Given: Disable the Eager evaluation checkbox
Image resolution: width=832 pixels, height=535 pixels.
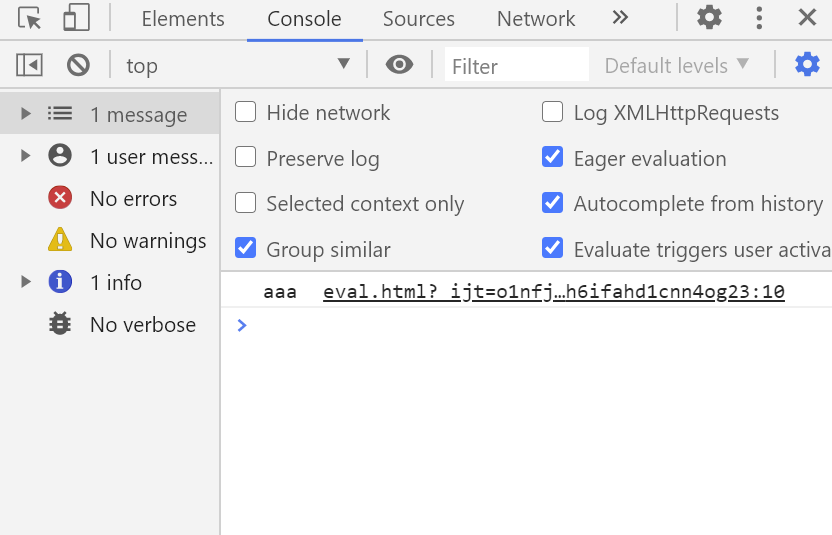Looking at the screenshot, I should tap(552, 157).
